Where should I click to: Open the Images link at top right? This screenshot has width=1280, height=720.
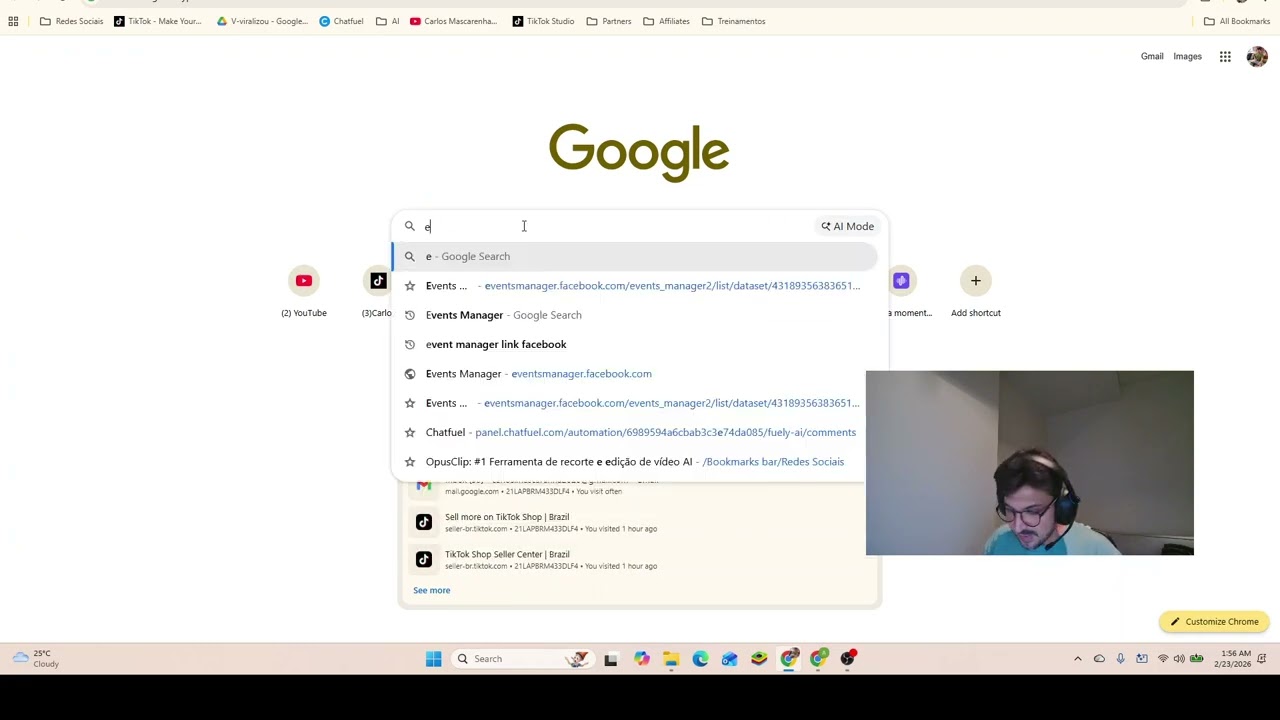click(1187, 56)
